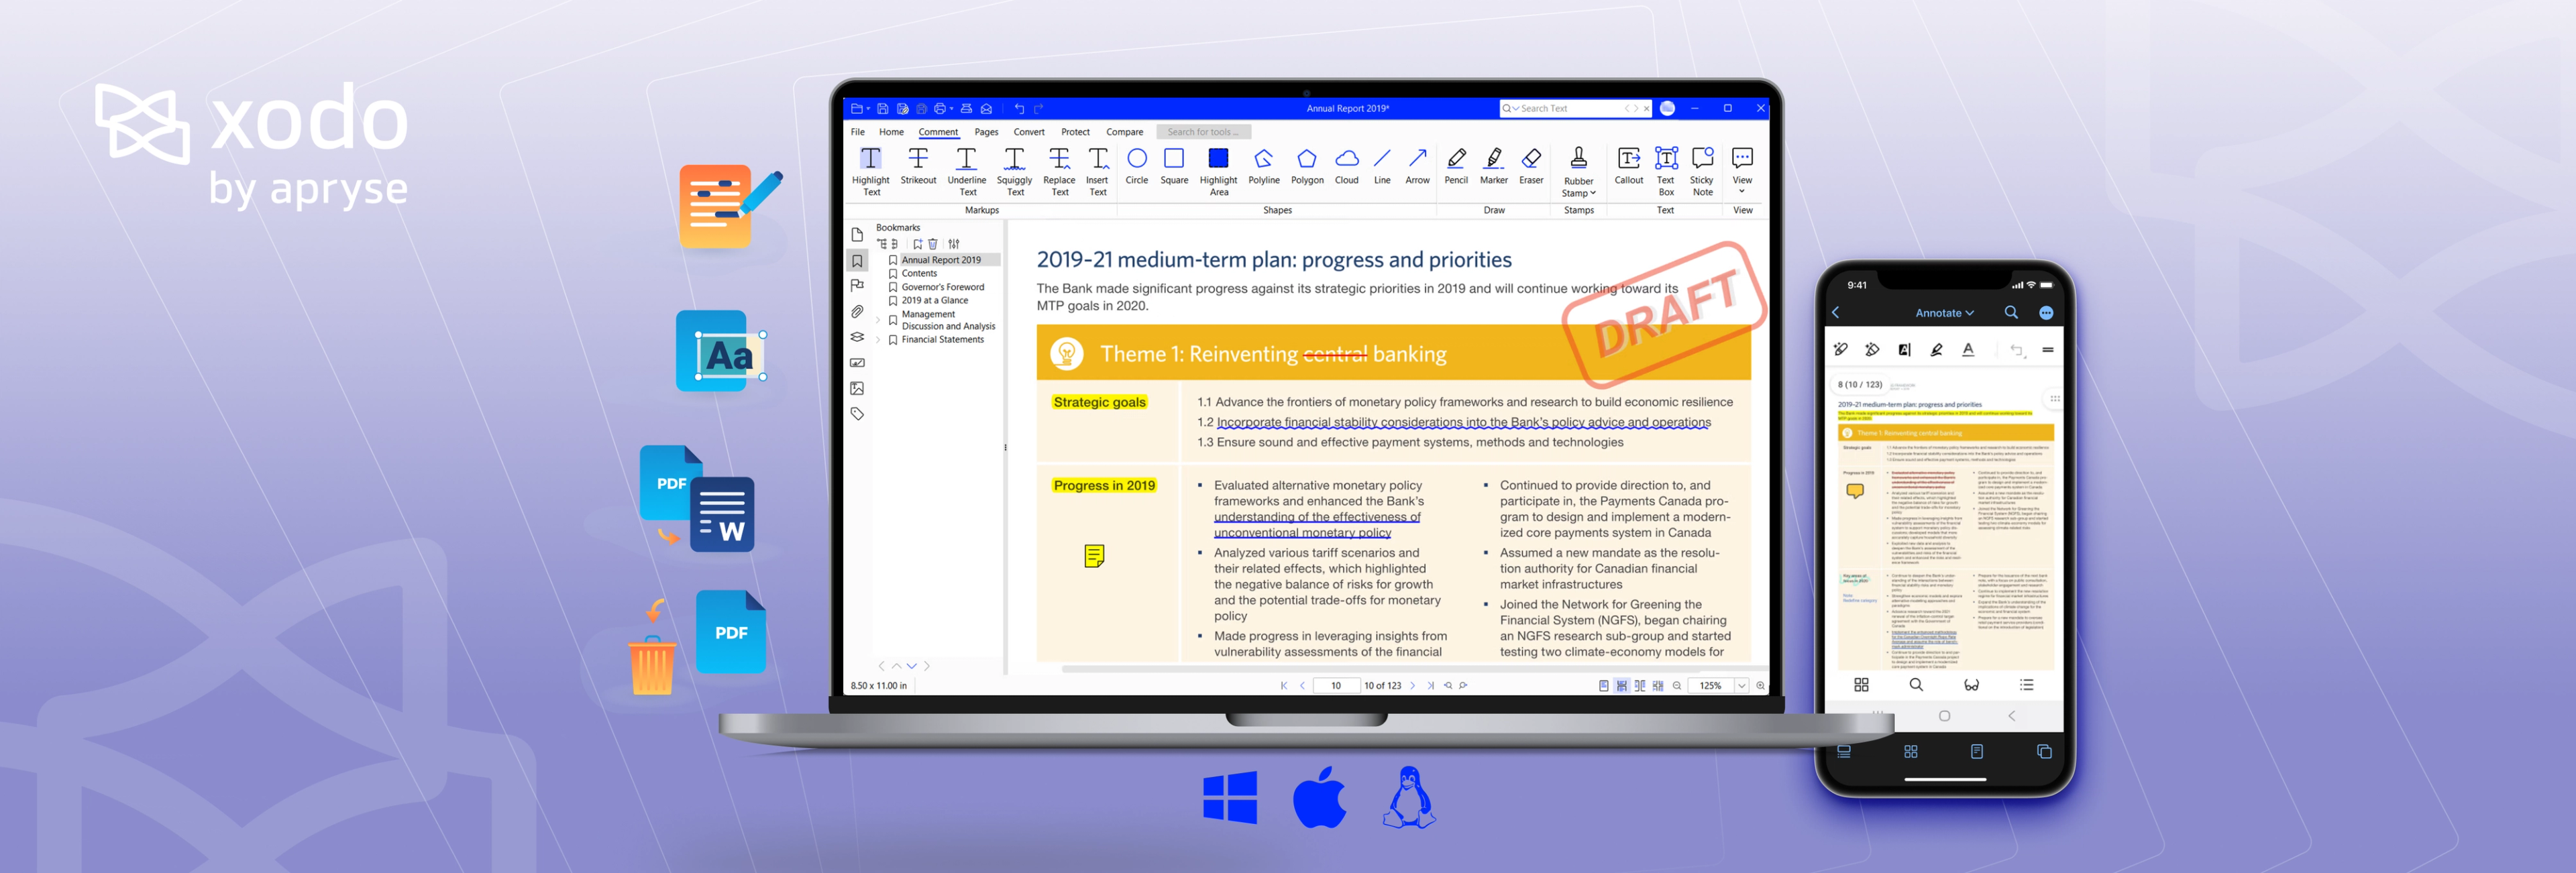Expand the Financial Statements bookmark

coord(878,340)
